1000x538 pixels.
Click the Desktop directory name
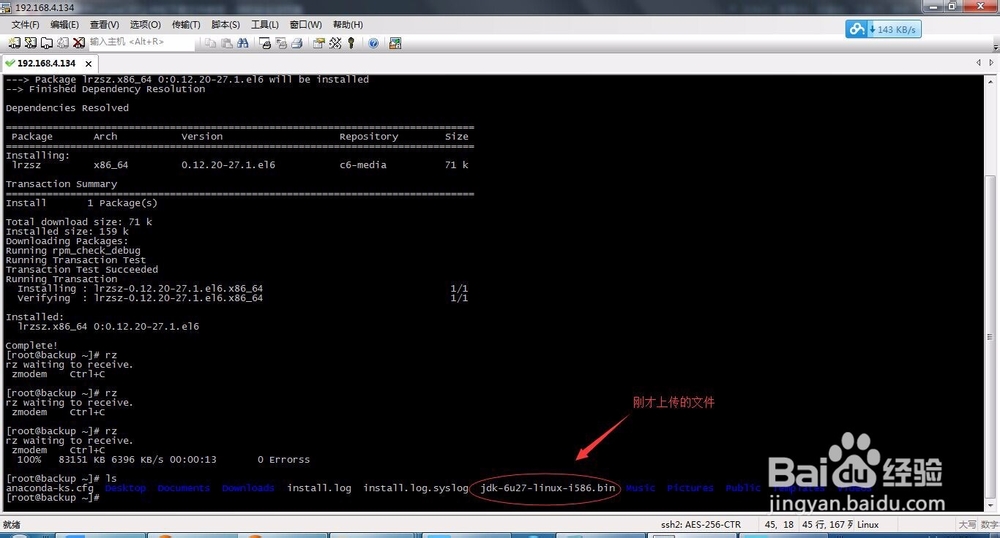coord(125,488)
